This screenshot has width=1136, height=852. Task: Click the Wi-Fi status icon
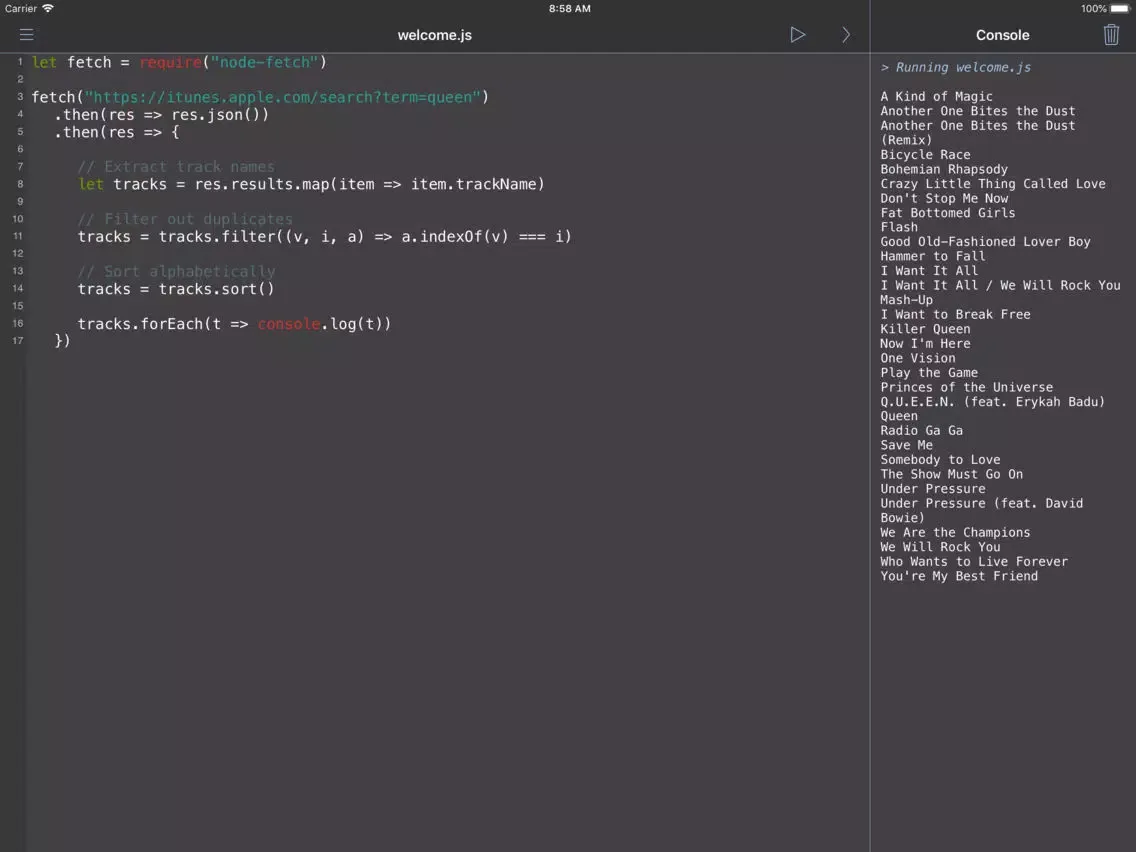coord(48,9)
